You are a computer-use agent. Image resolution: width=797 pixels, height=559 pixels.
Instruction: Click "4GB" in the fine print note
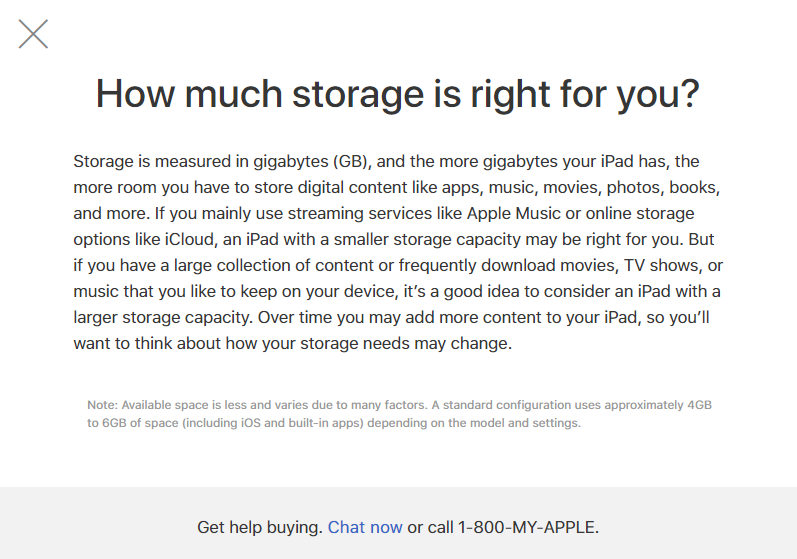pyautogui.click(x=699, y=405)
